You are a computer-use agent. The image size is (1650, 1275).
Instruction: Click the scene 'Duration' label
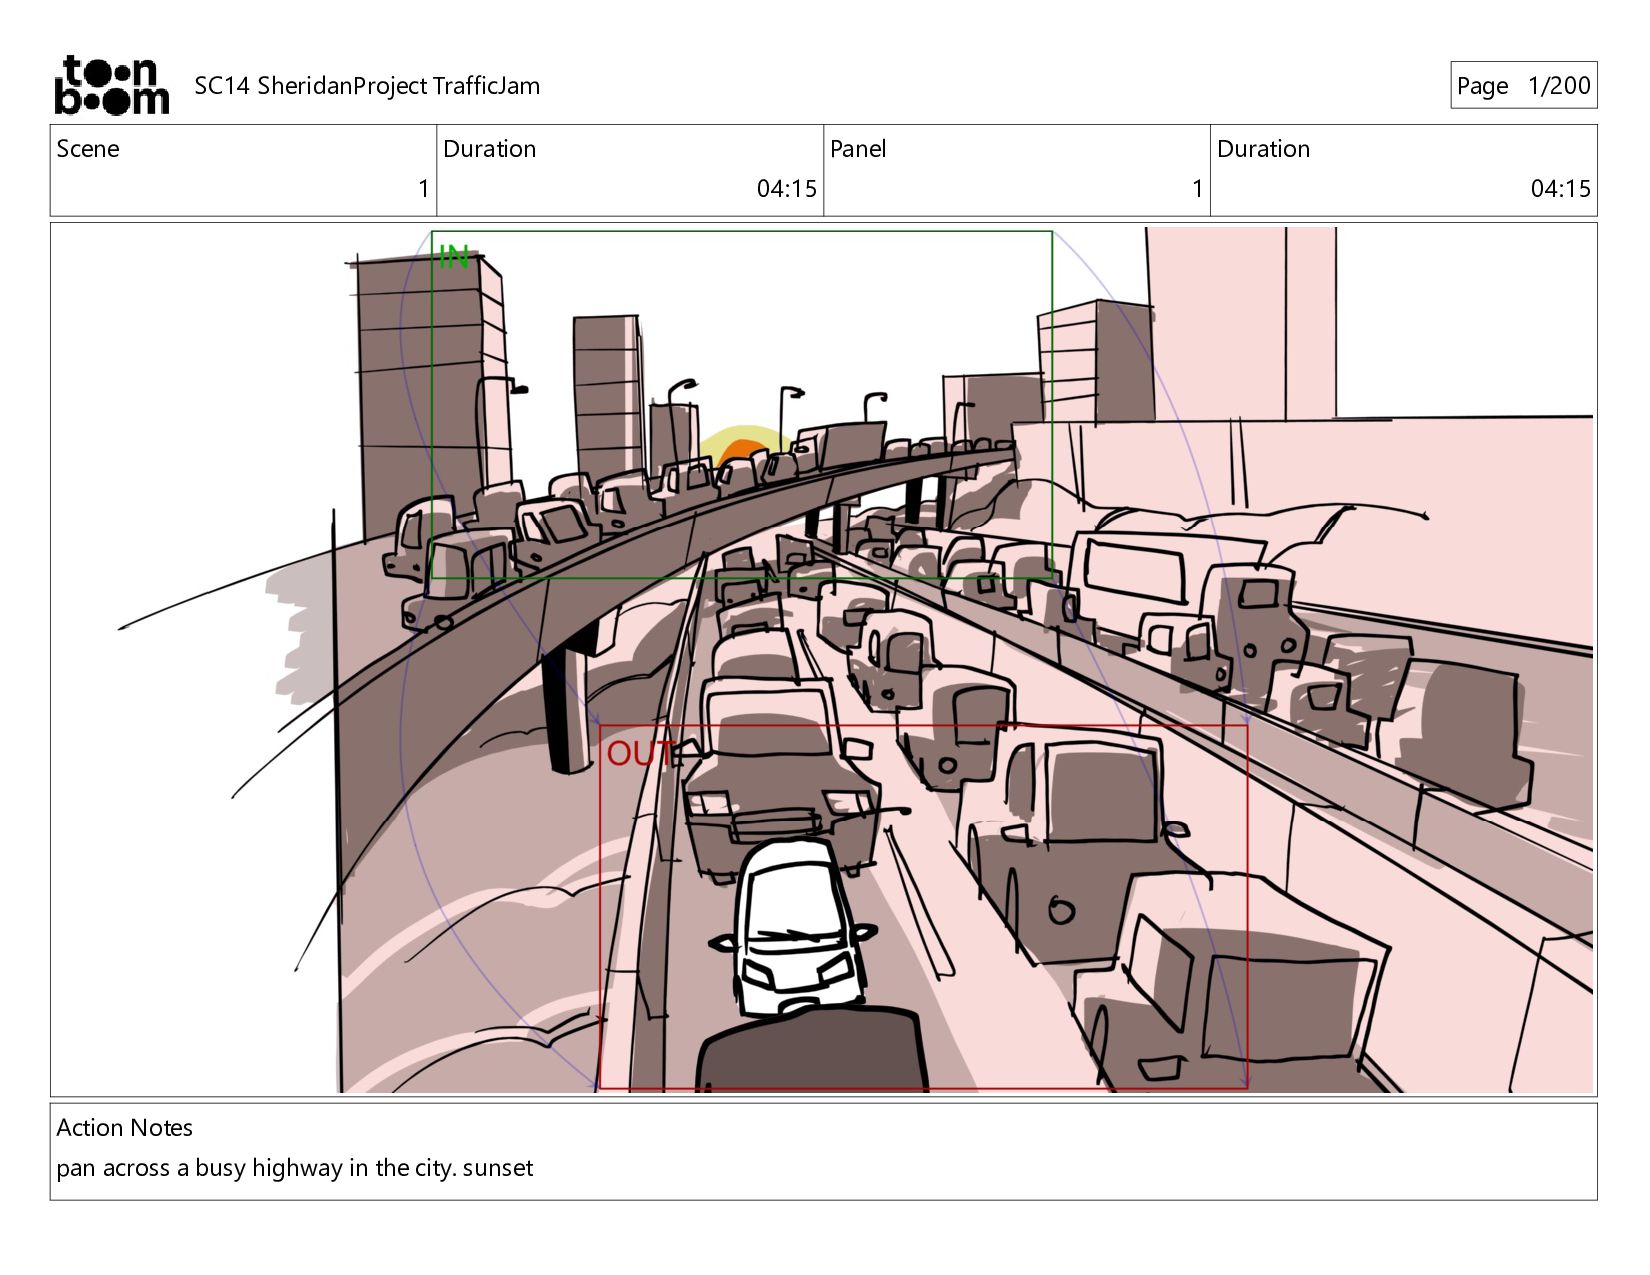click(489, 149)
